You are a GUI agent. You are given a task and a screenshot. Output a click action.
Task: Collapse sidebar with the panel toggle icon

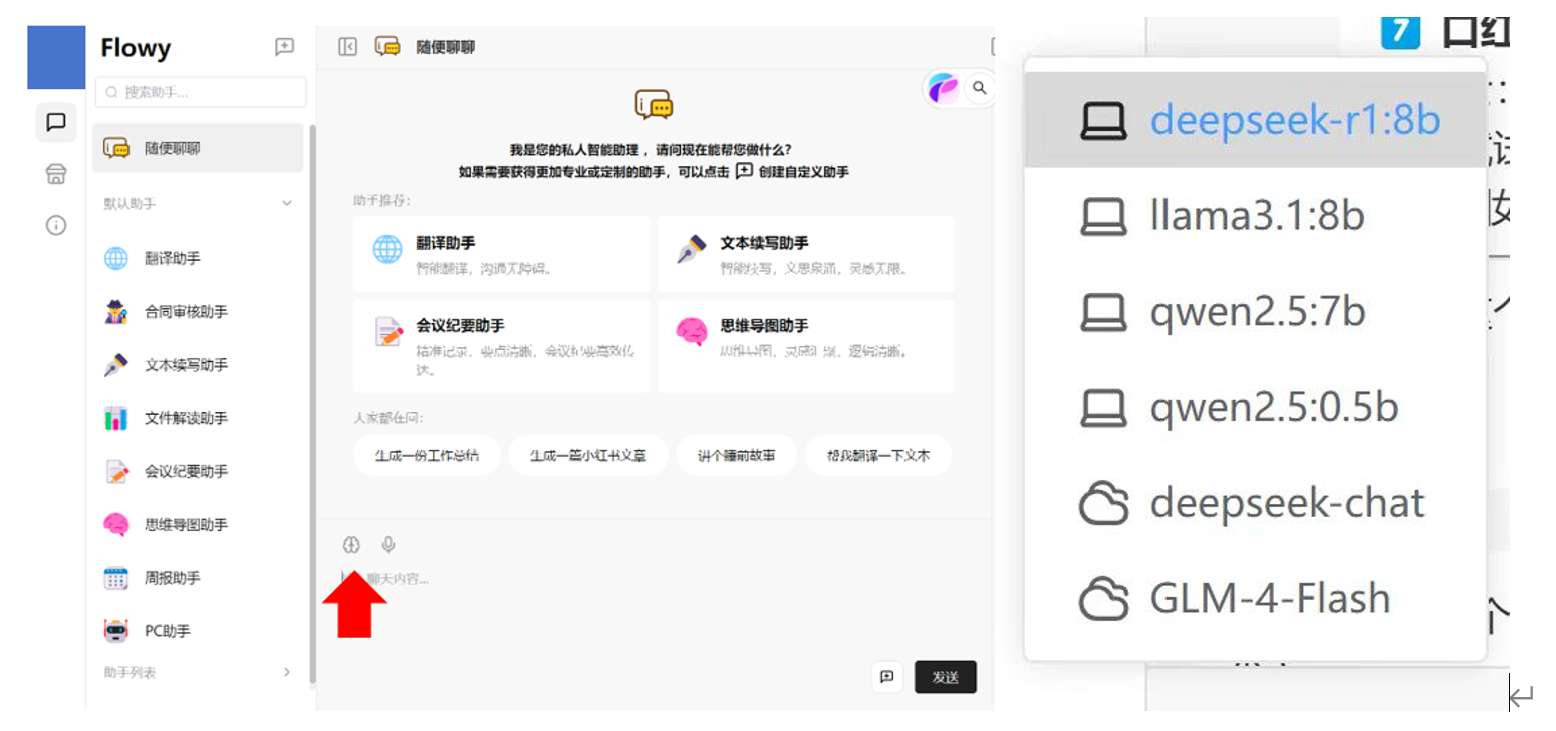click(347, 47)
